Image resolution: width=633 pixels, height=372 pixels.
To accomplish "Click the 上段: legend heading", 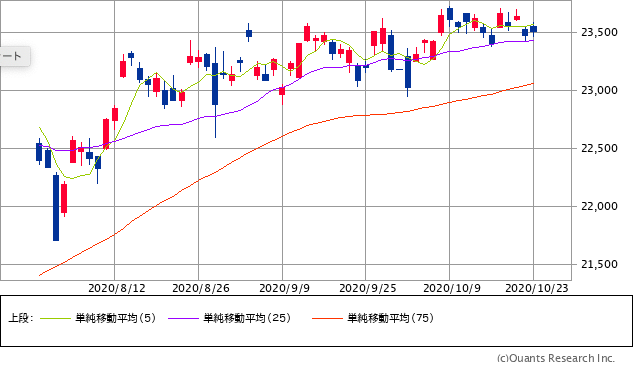I will pyautogui.click(x=20, y=318).
